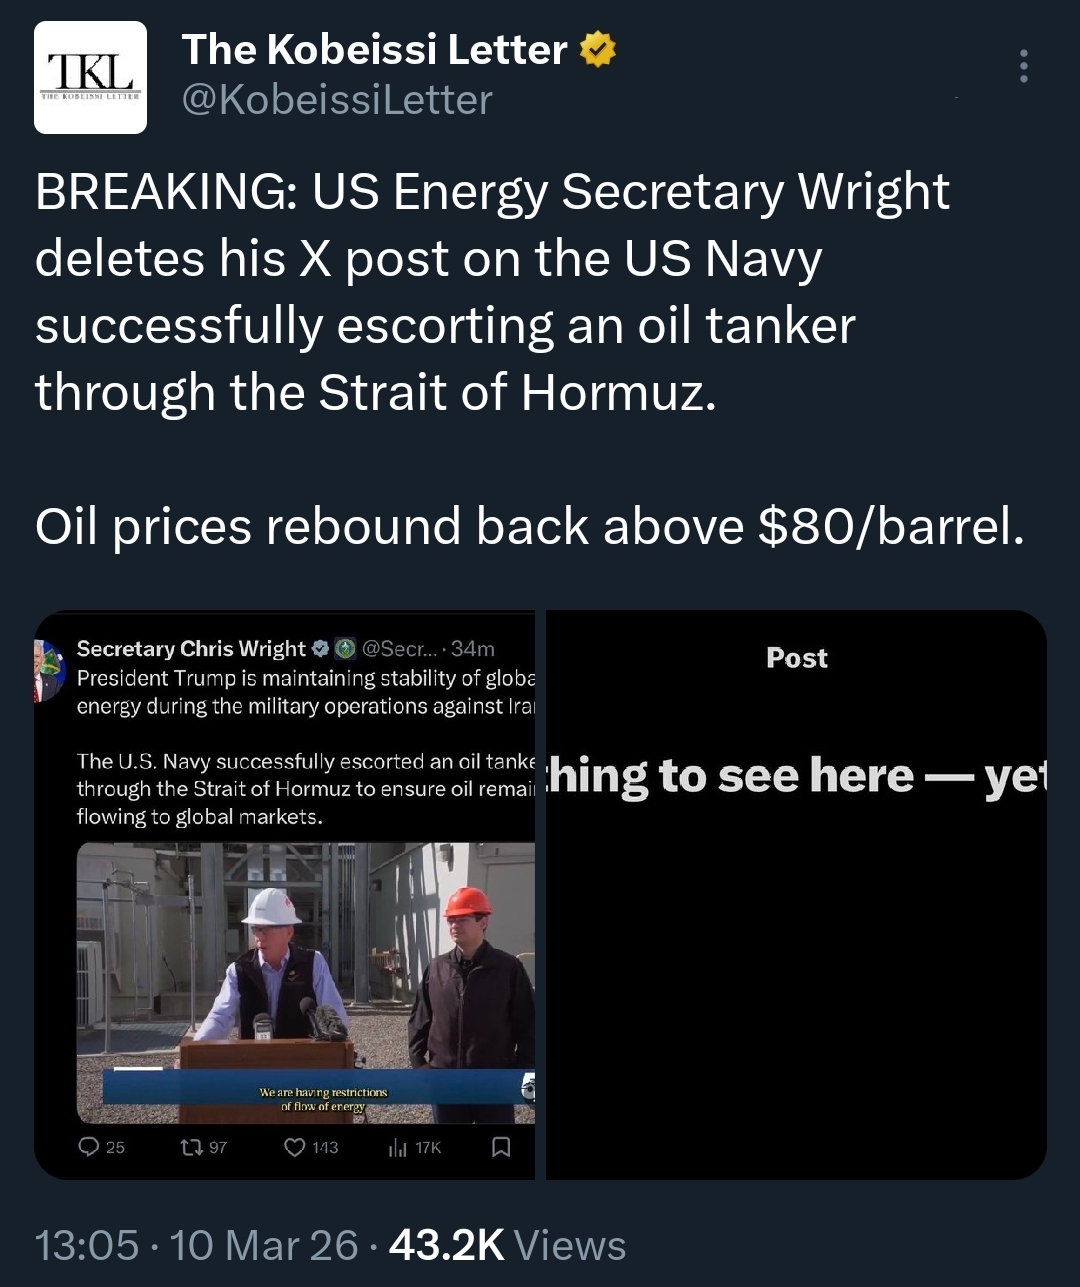Open video thumbnail of press conference

306,983
